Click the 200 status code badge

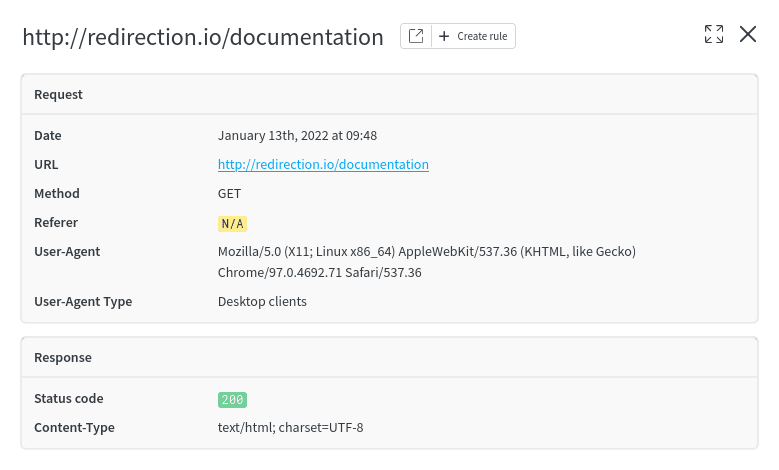tap(232, 399)
